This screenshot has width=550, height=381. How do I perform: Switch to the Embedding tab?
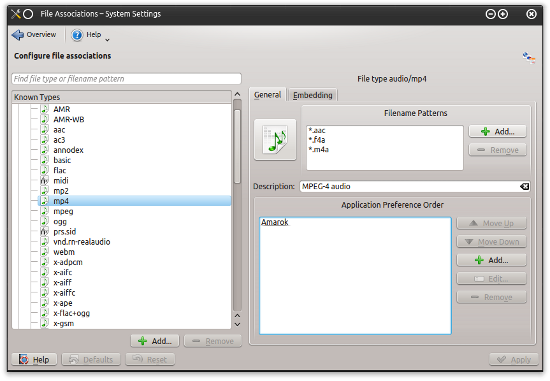coord(313,95)
